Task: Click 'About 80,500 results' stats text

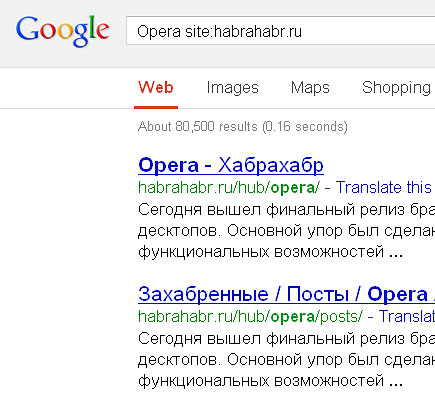Action: (x=243, y=127)
